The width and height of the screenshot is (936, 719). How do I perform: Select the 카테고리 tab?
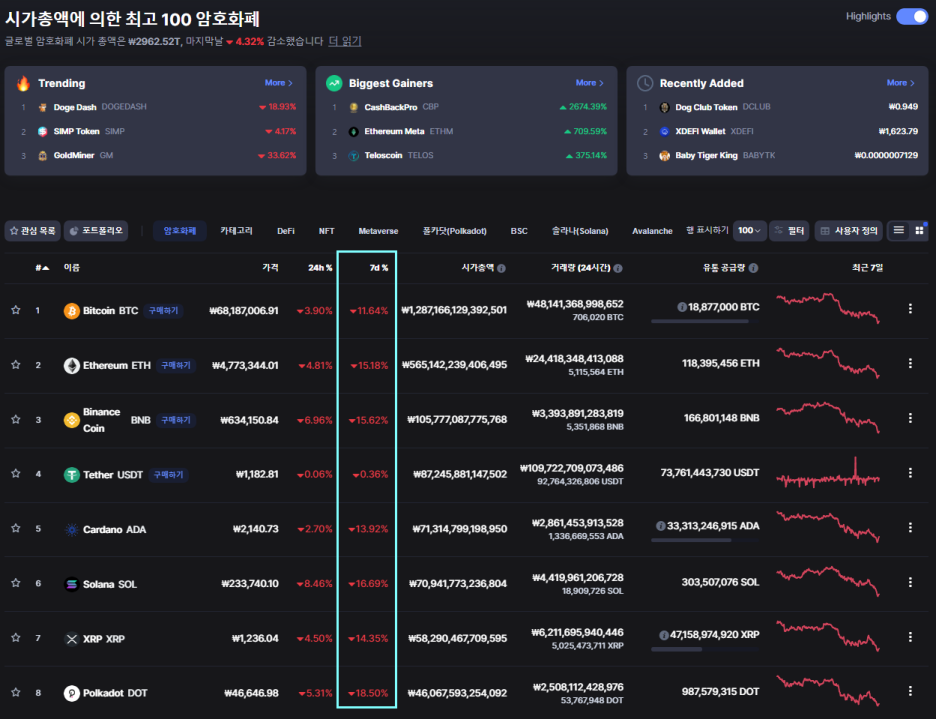point(236,231)
